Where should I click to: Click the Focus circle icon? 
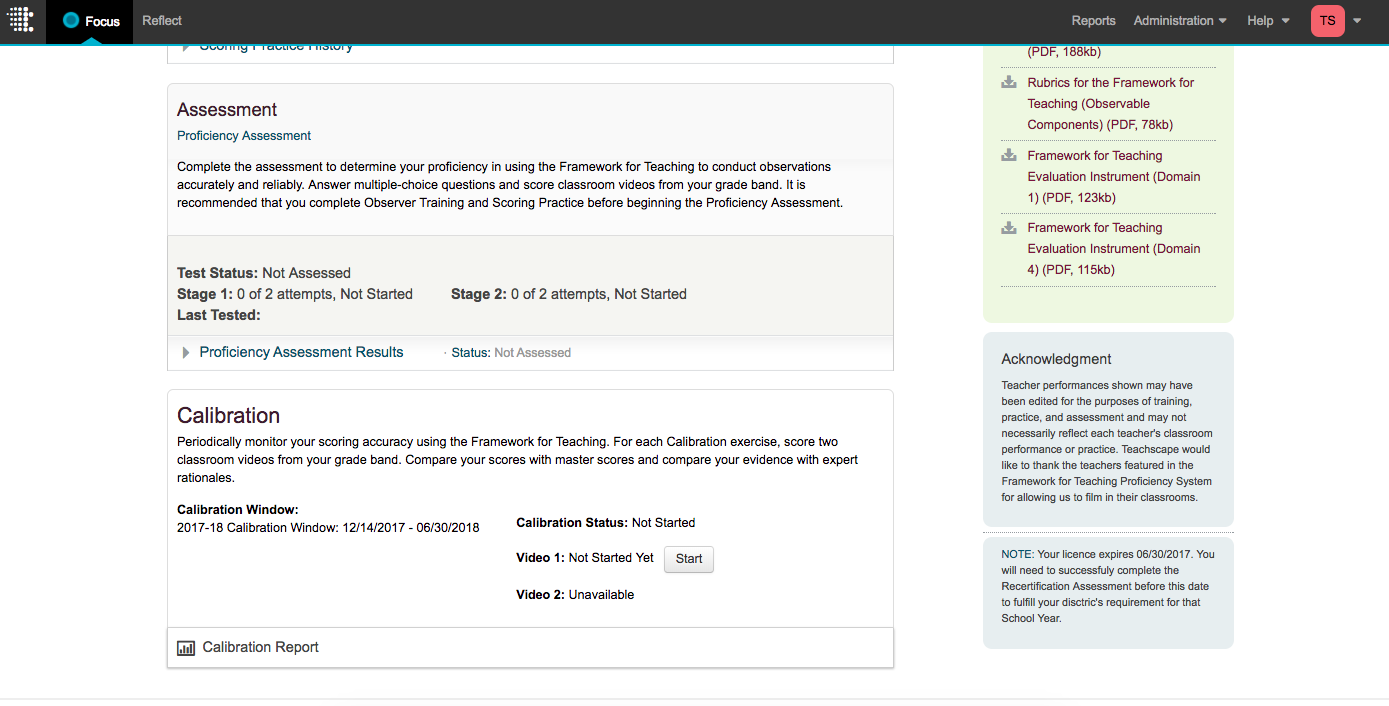[71, 21]
